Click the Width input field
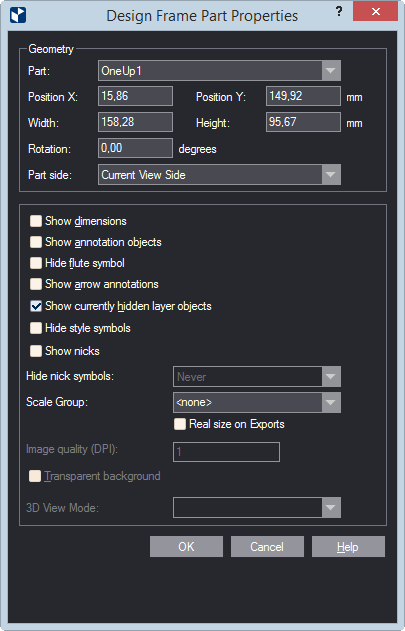The image size is (405, 631). pos(135,122)
